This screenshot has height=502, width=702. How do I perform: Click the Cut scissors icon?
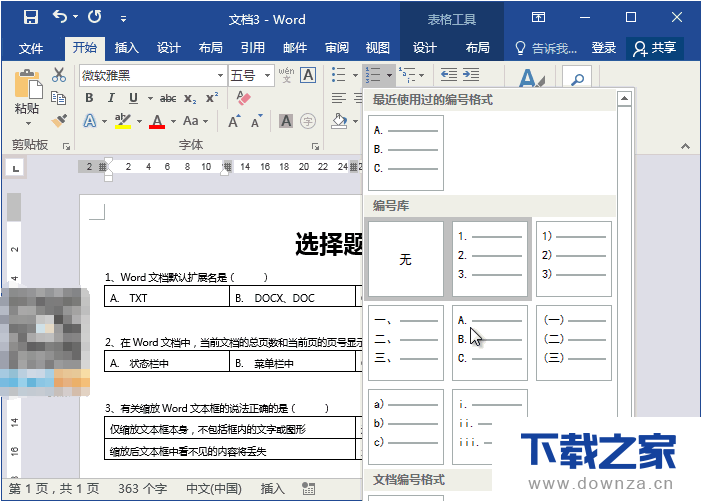(59, 75)
